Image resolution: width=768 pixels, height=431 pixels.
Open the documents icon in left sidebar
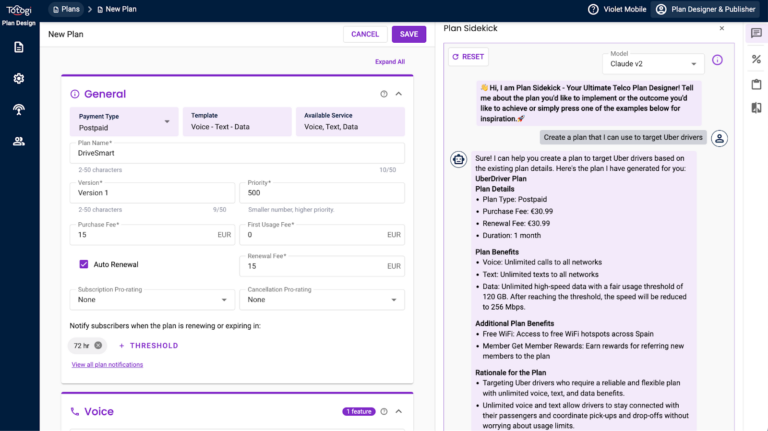[18, 47]
